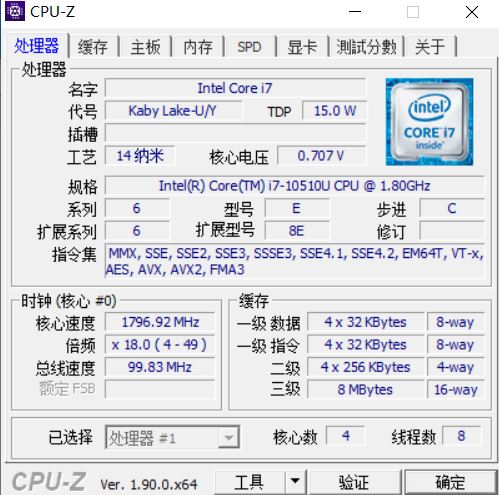This screenshot has height=495, width=499.
Task: Open the SPD tab
Action: pos(249,47)
